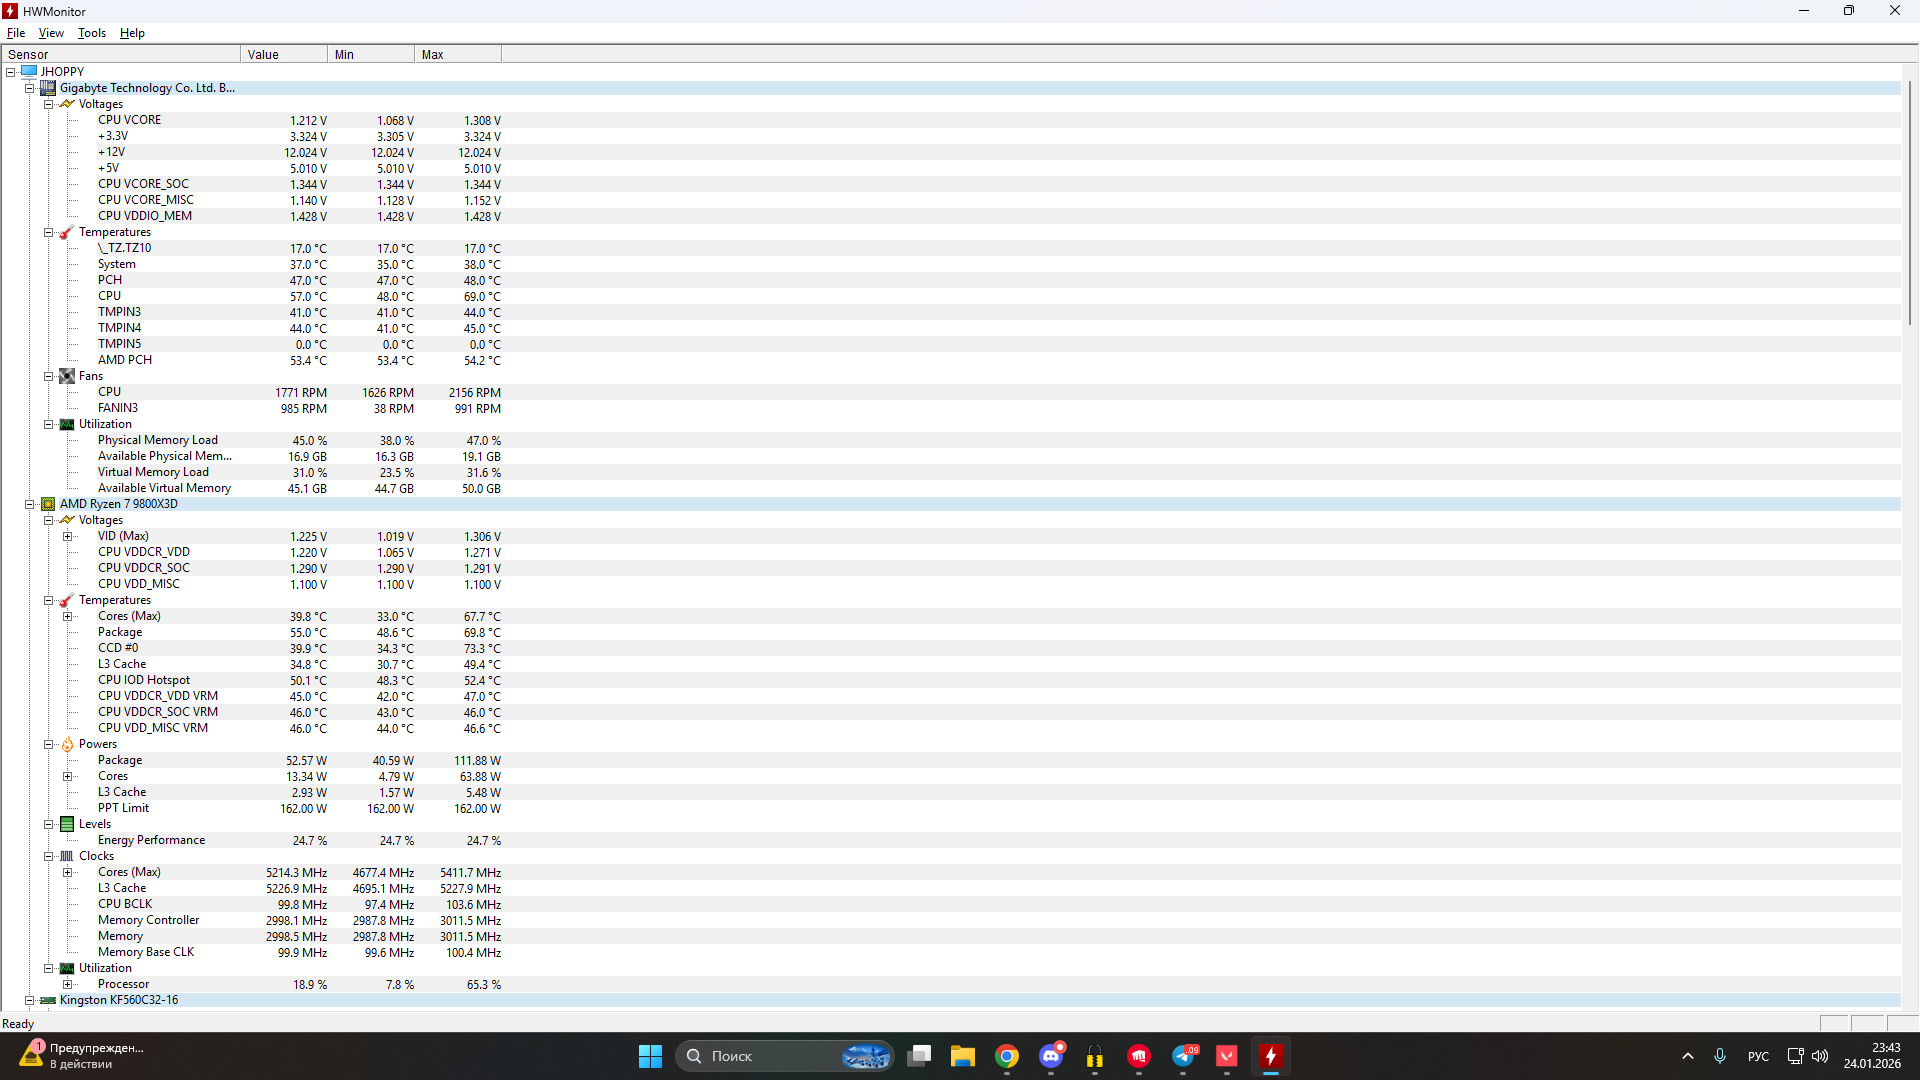Open the Tools menu
The image size is (1920, 1080).
pyautogui.click(x=91, y=33)
